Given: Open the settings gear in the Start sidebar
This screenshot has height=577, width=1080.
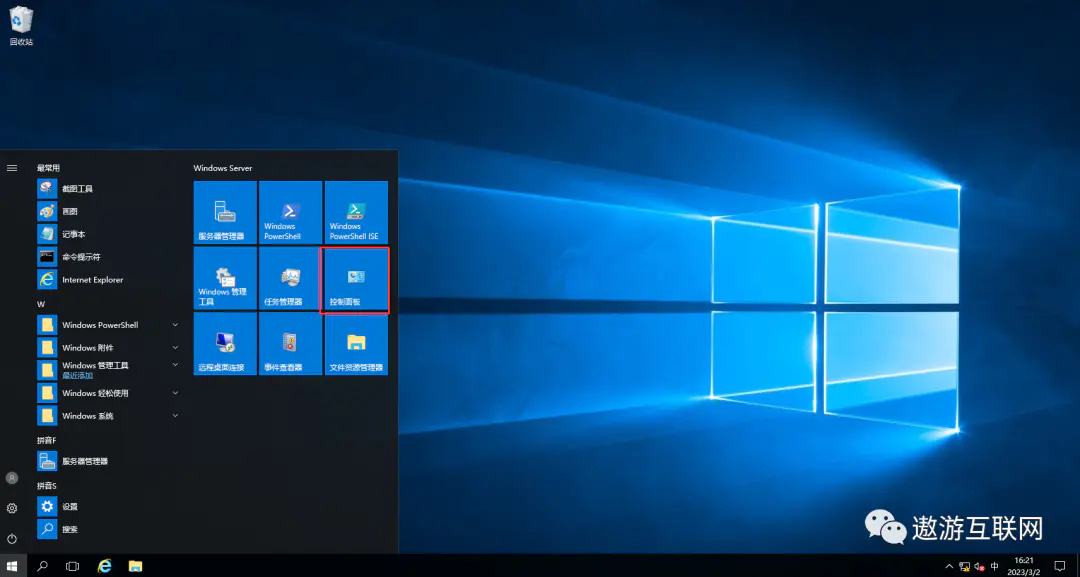Looking at the screenshot, I should point(12,508).
